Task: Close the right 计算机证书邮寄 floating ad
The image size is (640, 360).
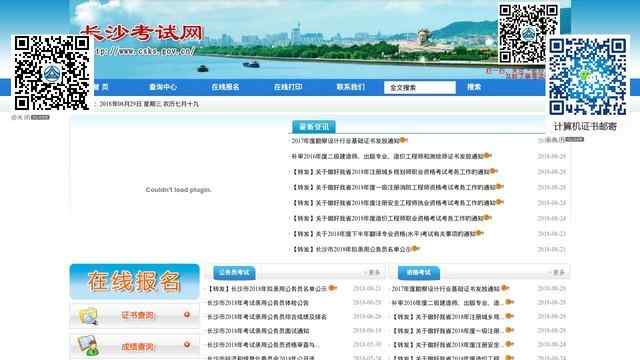Action: pyautogui.click(x=575, y=140)
